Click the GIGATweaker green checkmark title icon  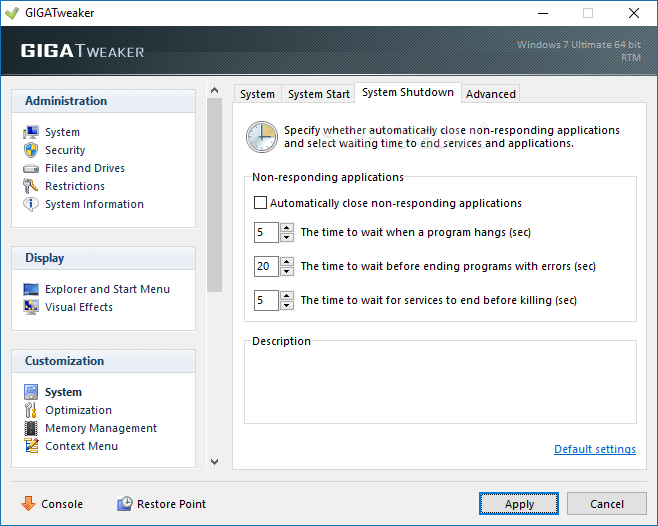[12, 13]
